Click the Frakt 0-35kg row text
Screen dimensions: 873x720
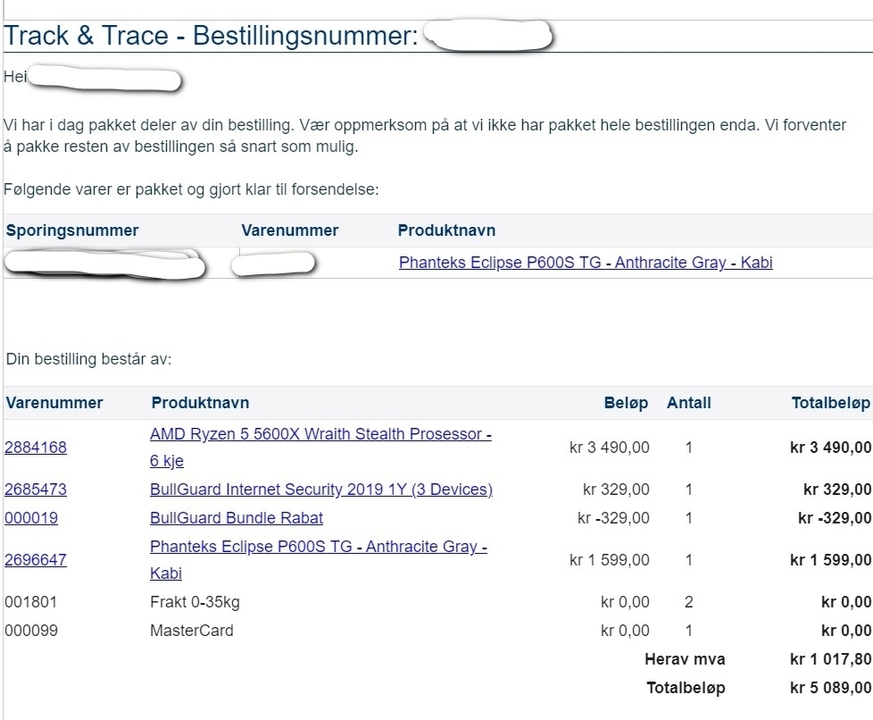pos(195,602)
